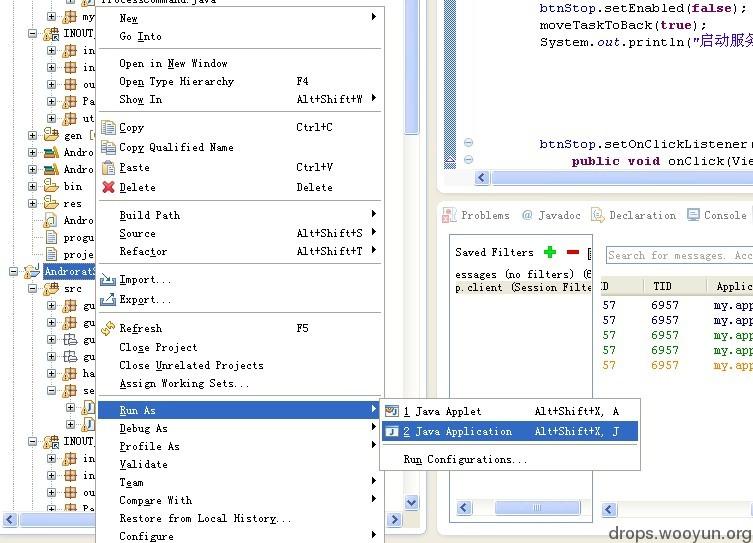Click the Refresh arrows icon

click(108, 328)
